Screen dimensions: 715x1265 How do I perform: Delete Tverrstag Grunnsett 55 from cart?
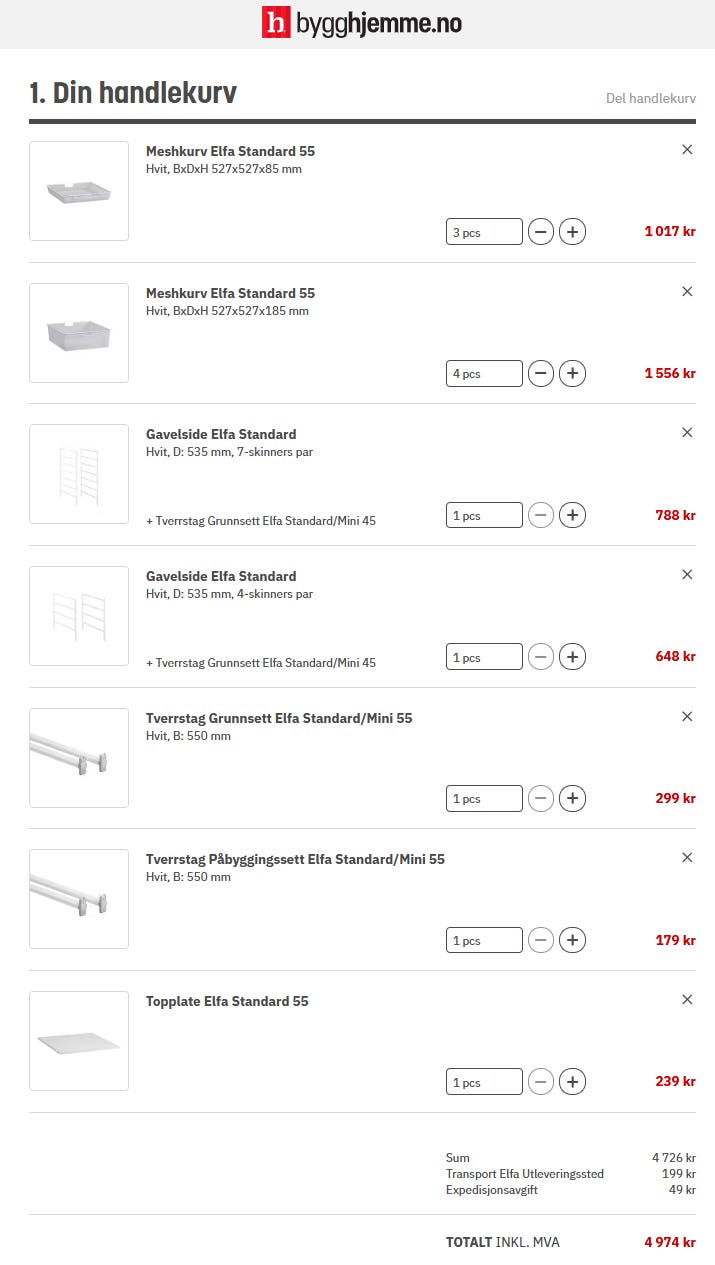[687, 717]
